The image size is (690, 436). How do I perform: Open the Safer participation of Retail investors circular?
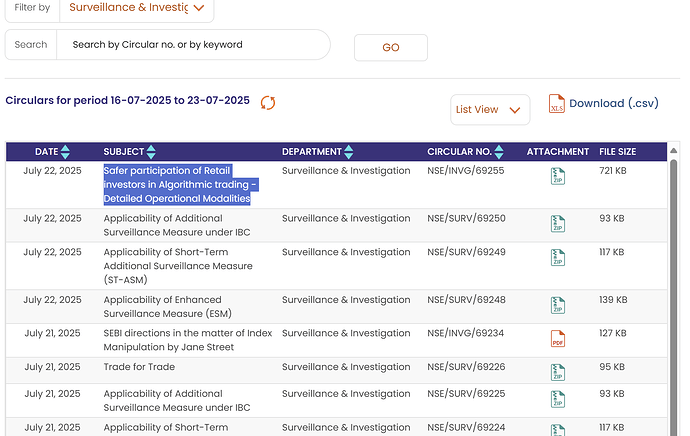180,184
